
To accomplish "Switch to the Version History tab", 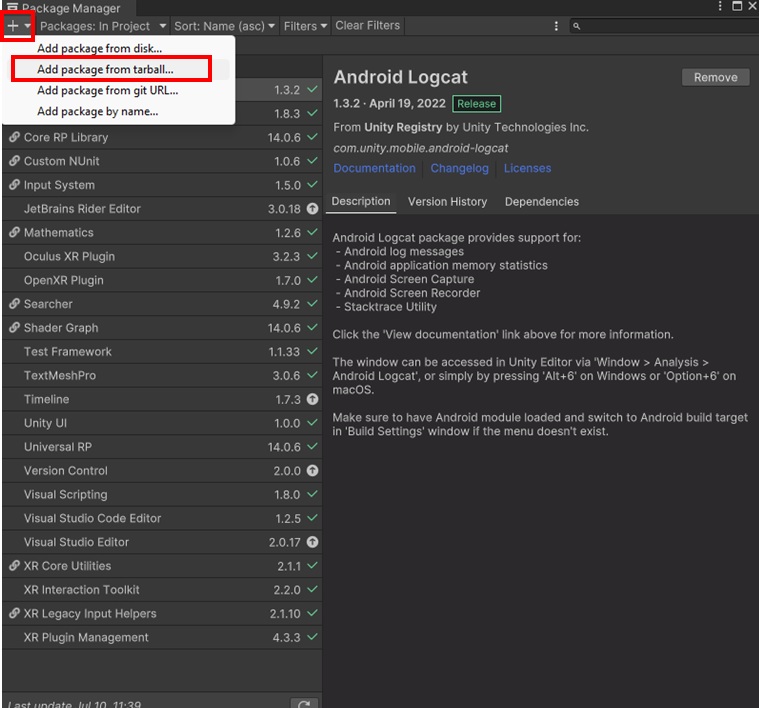I will (x=447, y=201).
